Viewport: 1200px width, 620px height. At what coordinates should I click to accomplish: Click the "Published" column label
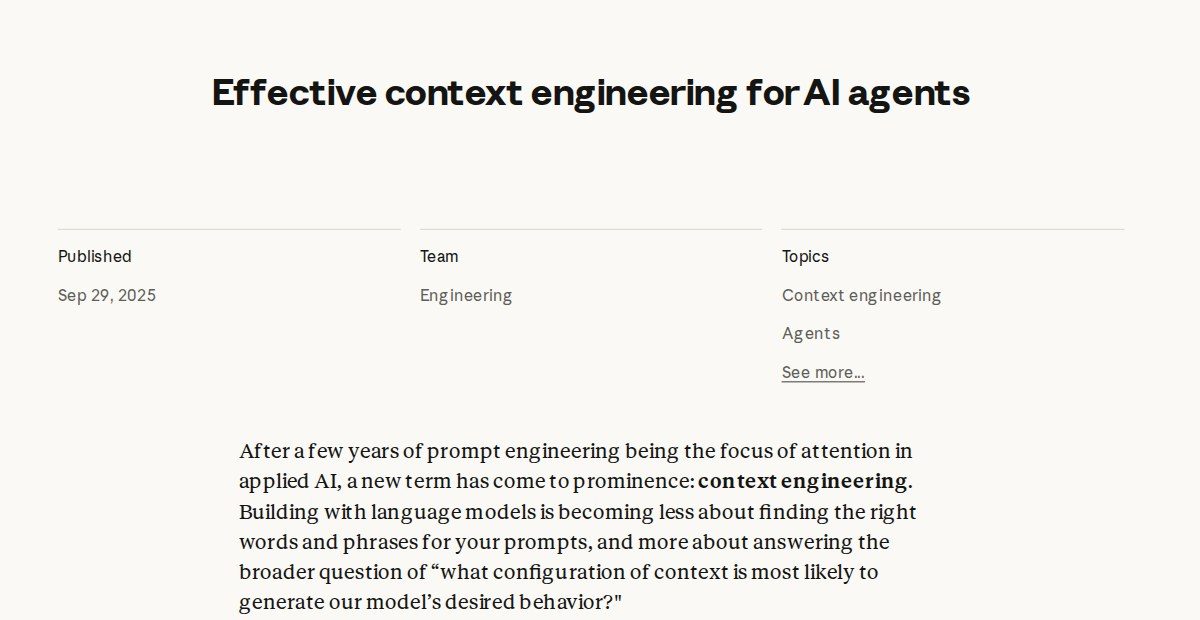(x=95, y=256)
